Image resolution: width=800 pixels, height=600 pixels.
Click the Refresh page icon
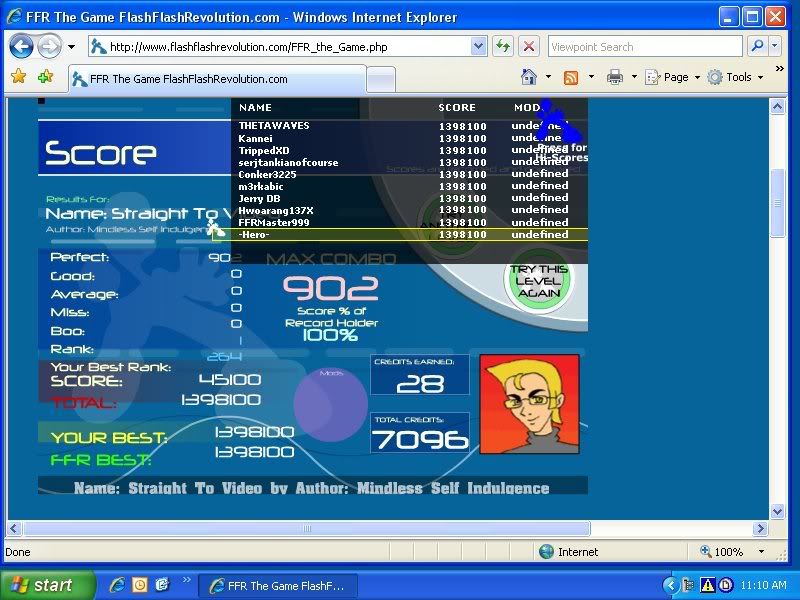coord(502,46)
